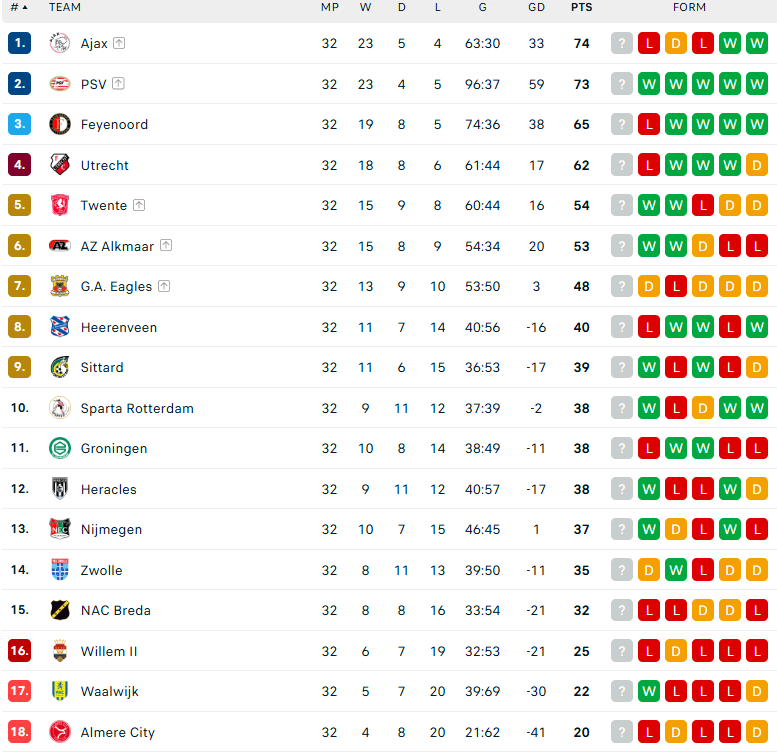The image size is (777, 754).
Task: Click the Ajax club crest icon
Action: tap(60, 43)
